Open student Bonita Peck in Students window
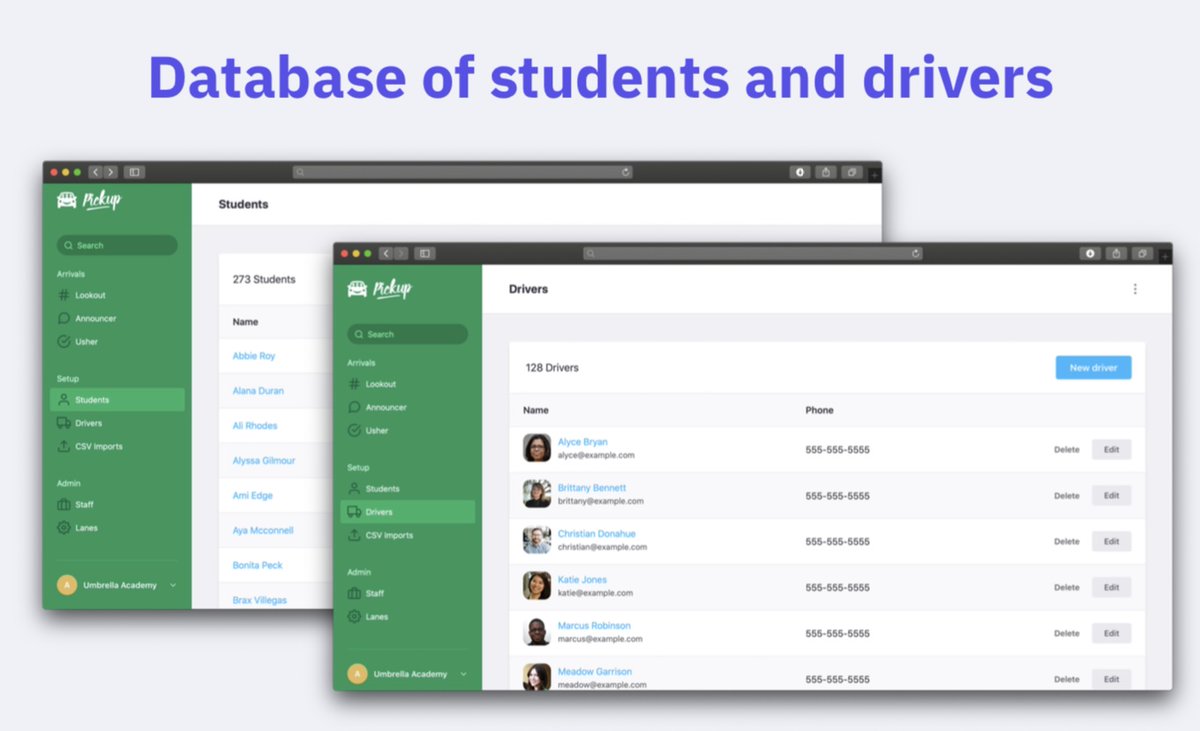This screenshot has width=1200, height=731. pyautogui.click(x=258, y=565)
